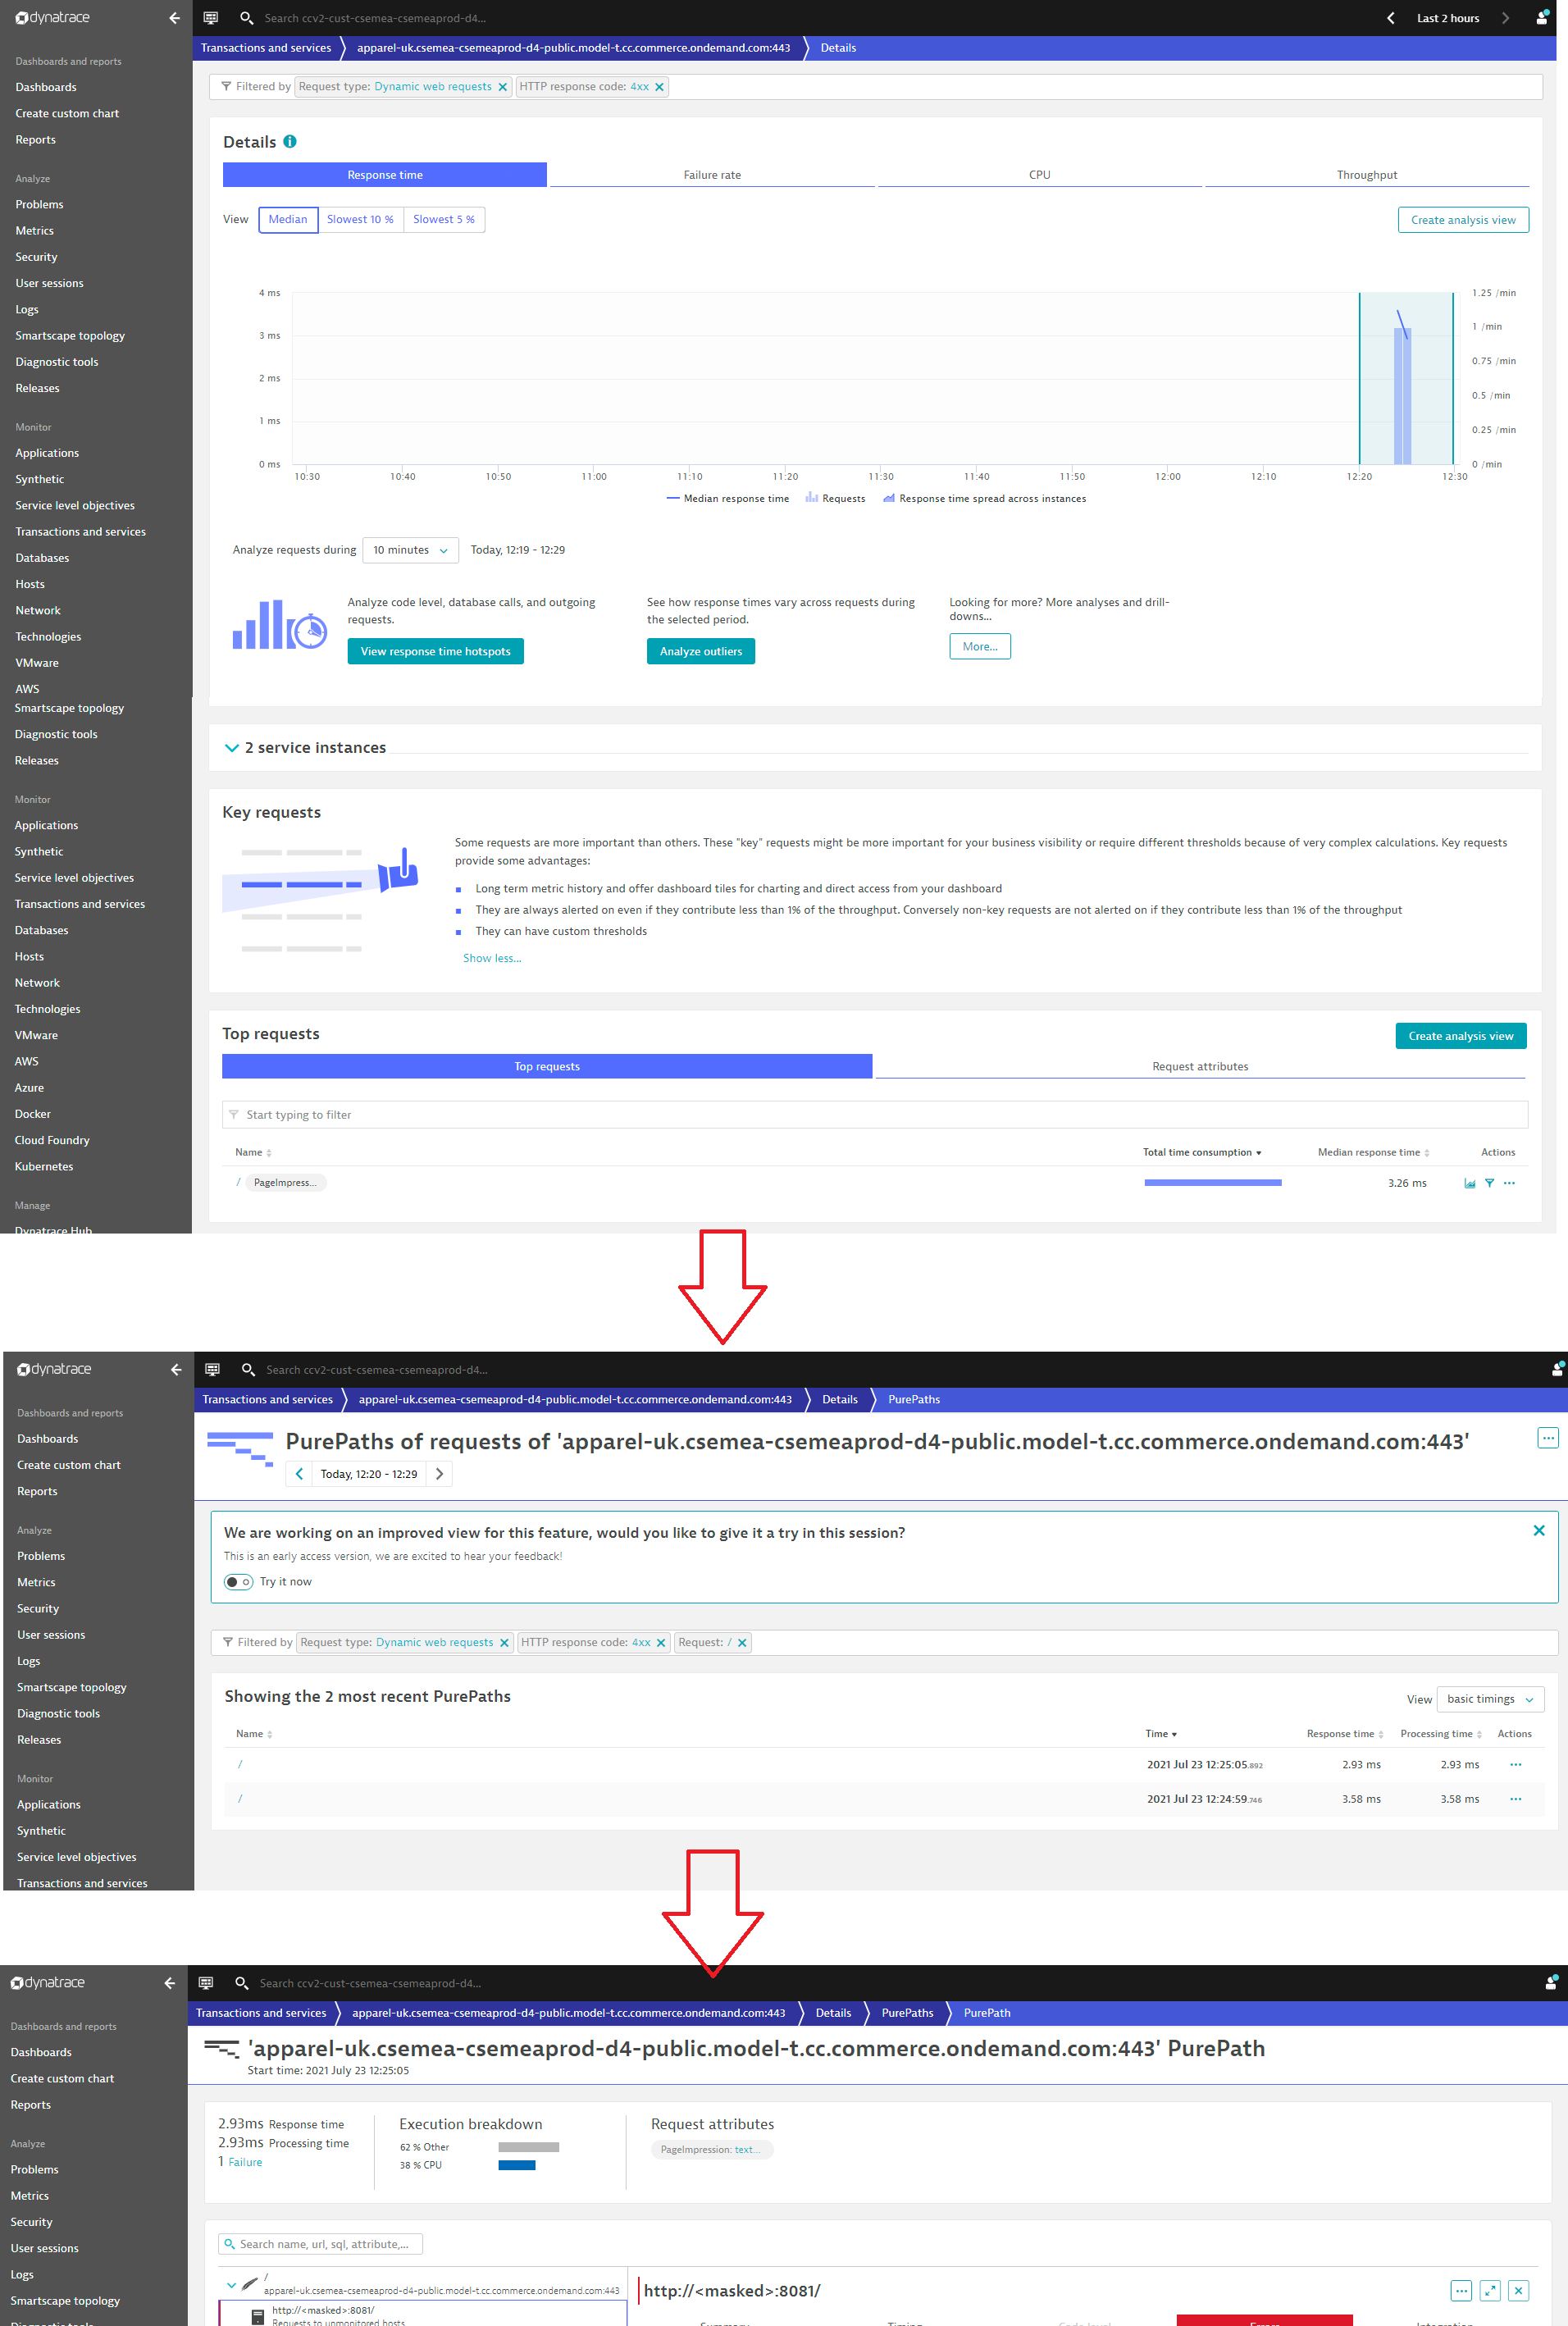
Task: Select the Response time tab
Action: [385, 175]
